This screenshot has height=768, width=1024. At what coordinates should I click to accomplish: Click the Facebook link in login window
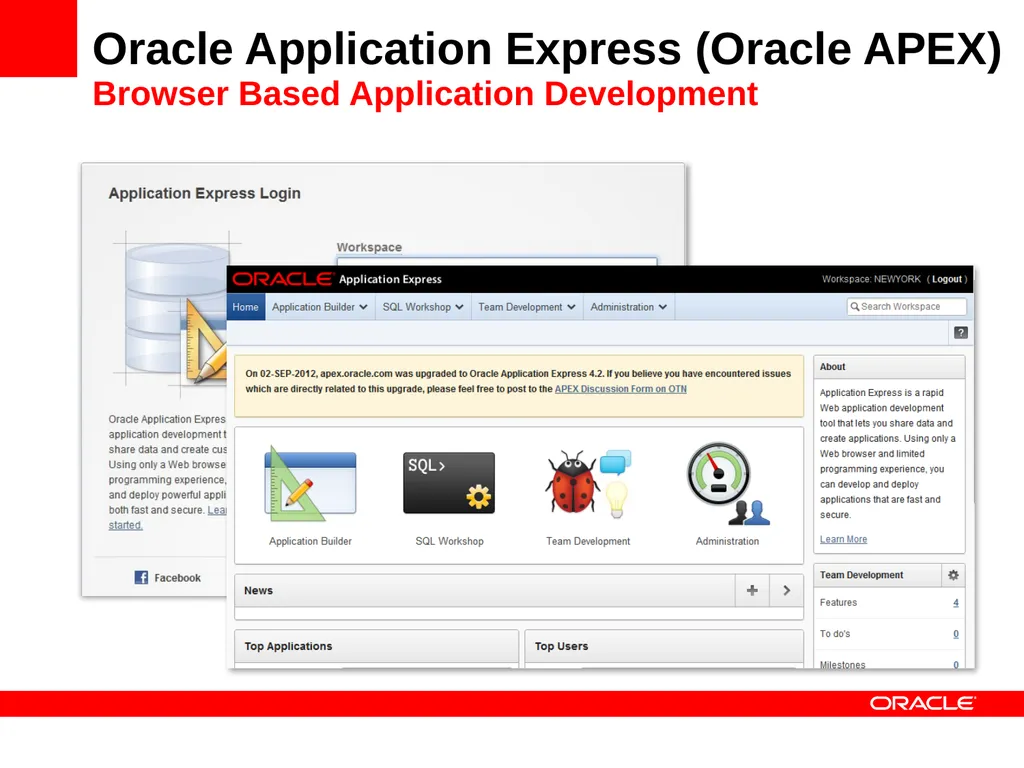(x=177, y=578)
